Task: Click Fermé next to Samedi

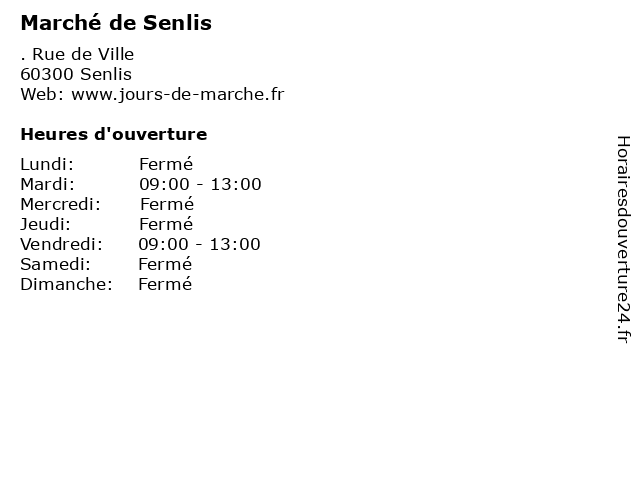Action: click(x=165, y=264)
